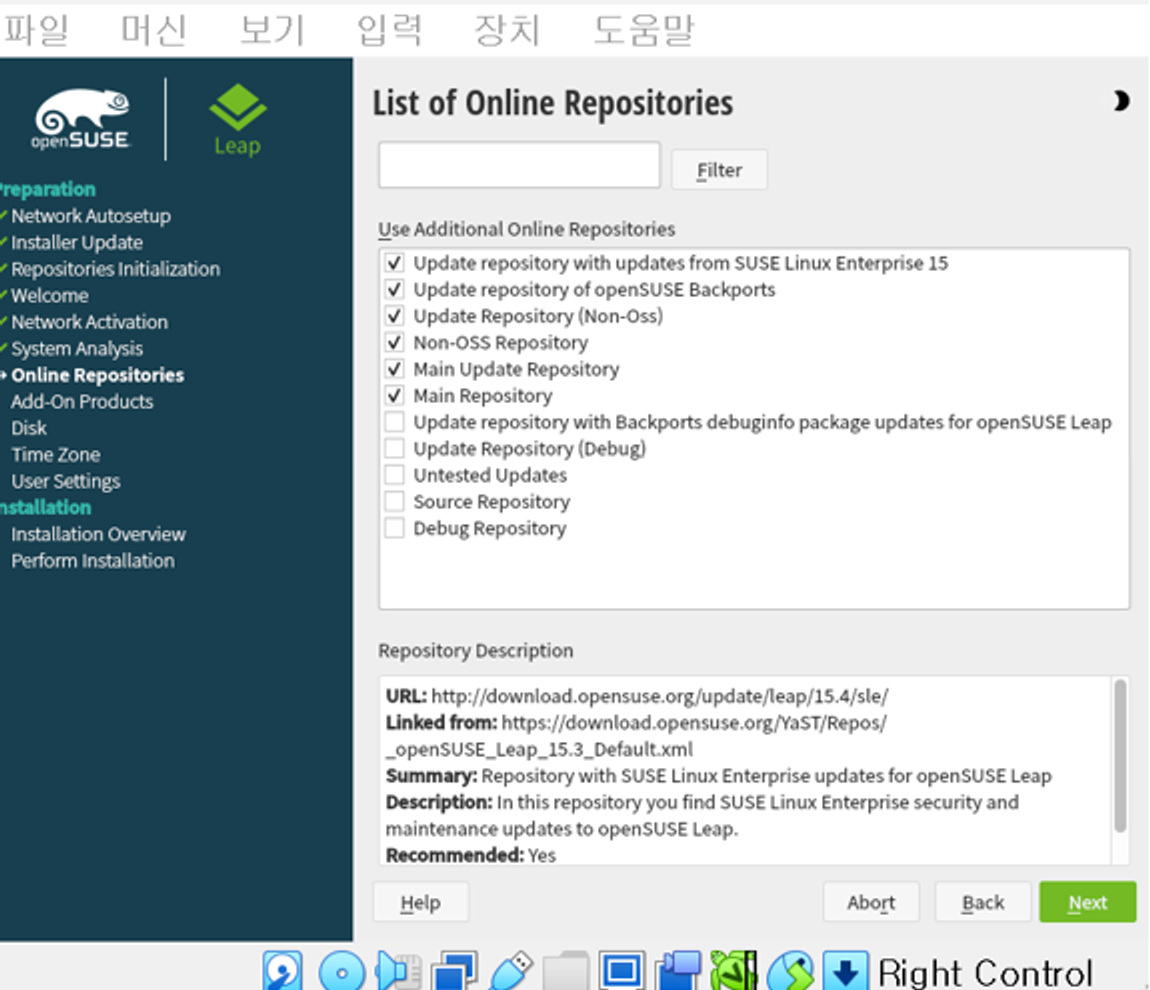This screenshot has width=1150, height=990.
Task: Click the green Leap logo
Action: [238, 120]
